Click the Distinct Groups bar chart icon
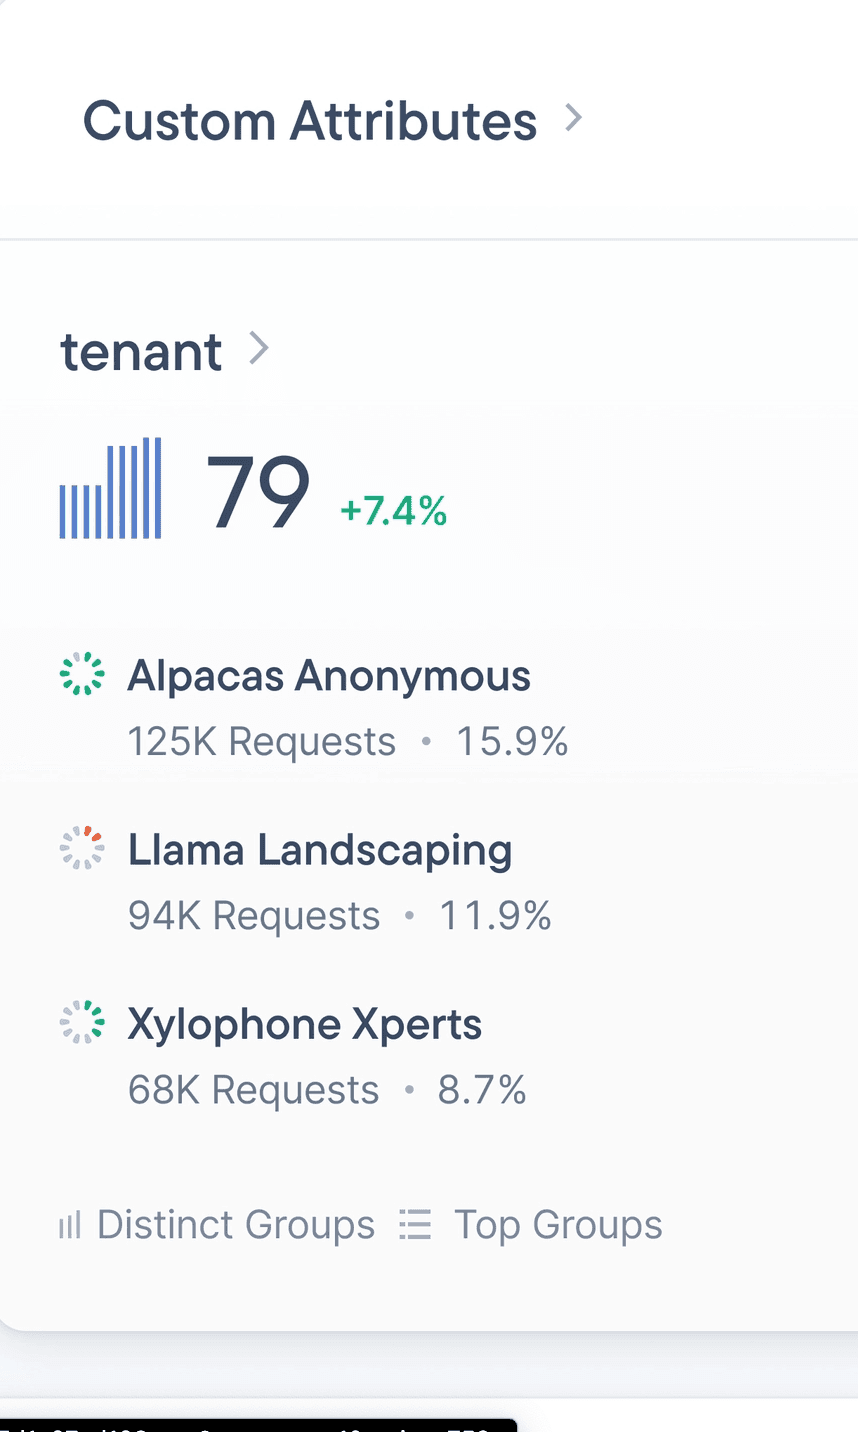This screenshot has width=858, height=1432. [69, 1225]
